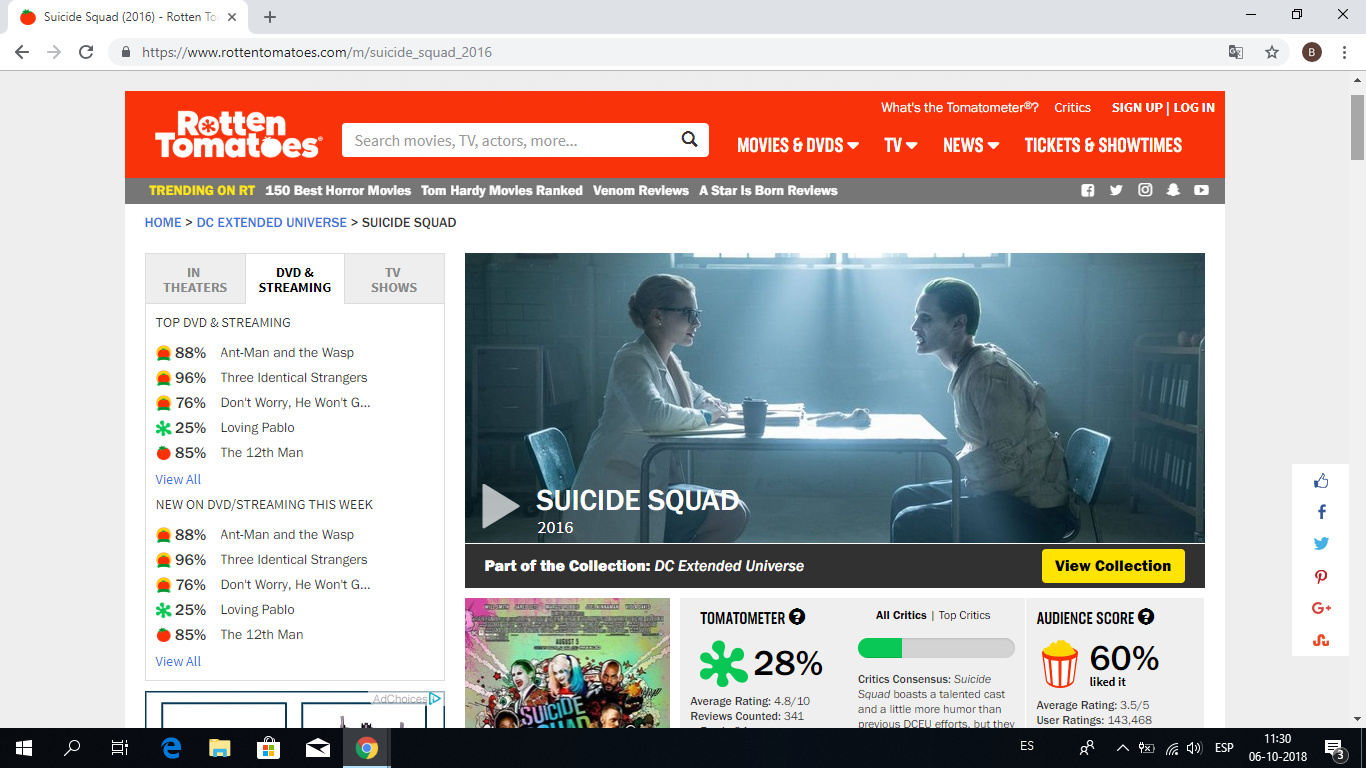
Task: Expand the TV dropdown menu
Action: [901, 145]
